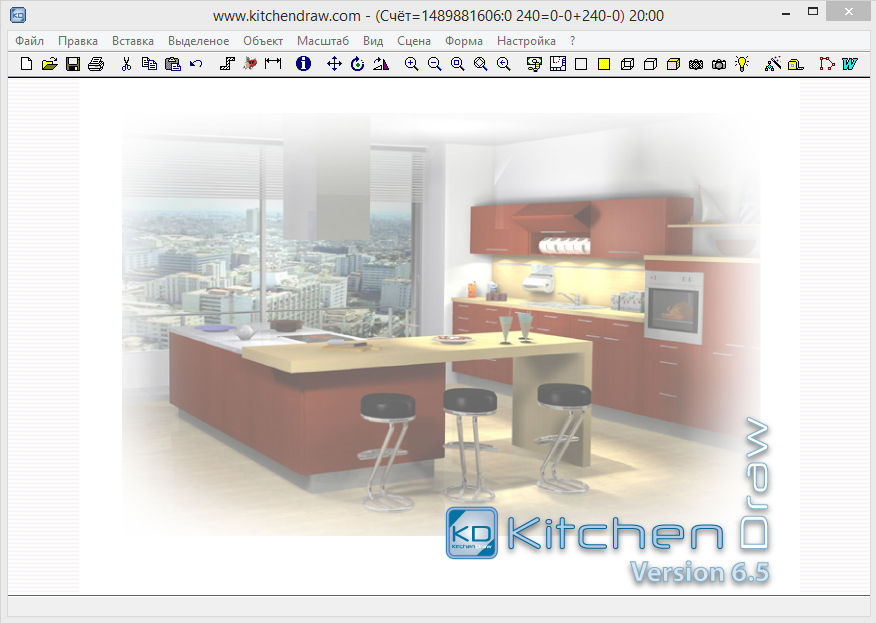Screen dimensions: 876x623
Task: Show the wireframe cube perspective view
Action: [627, 64]
